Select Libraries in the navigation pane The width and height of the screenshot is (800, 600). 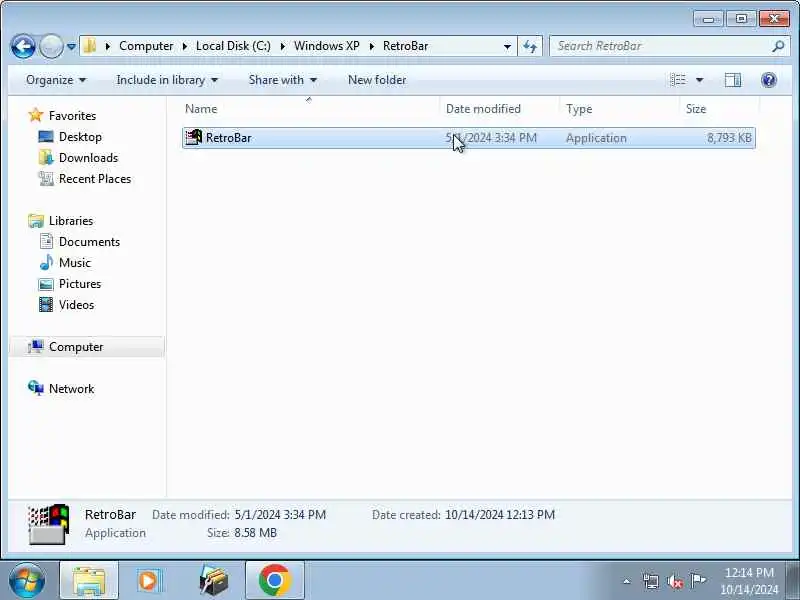click(x=71, y=220)
